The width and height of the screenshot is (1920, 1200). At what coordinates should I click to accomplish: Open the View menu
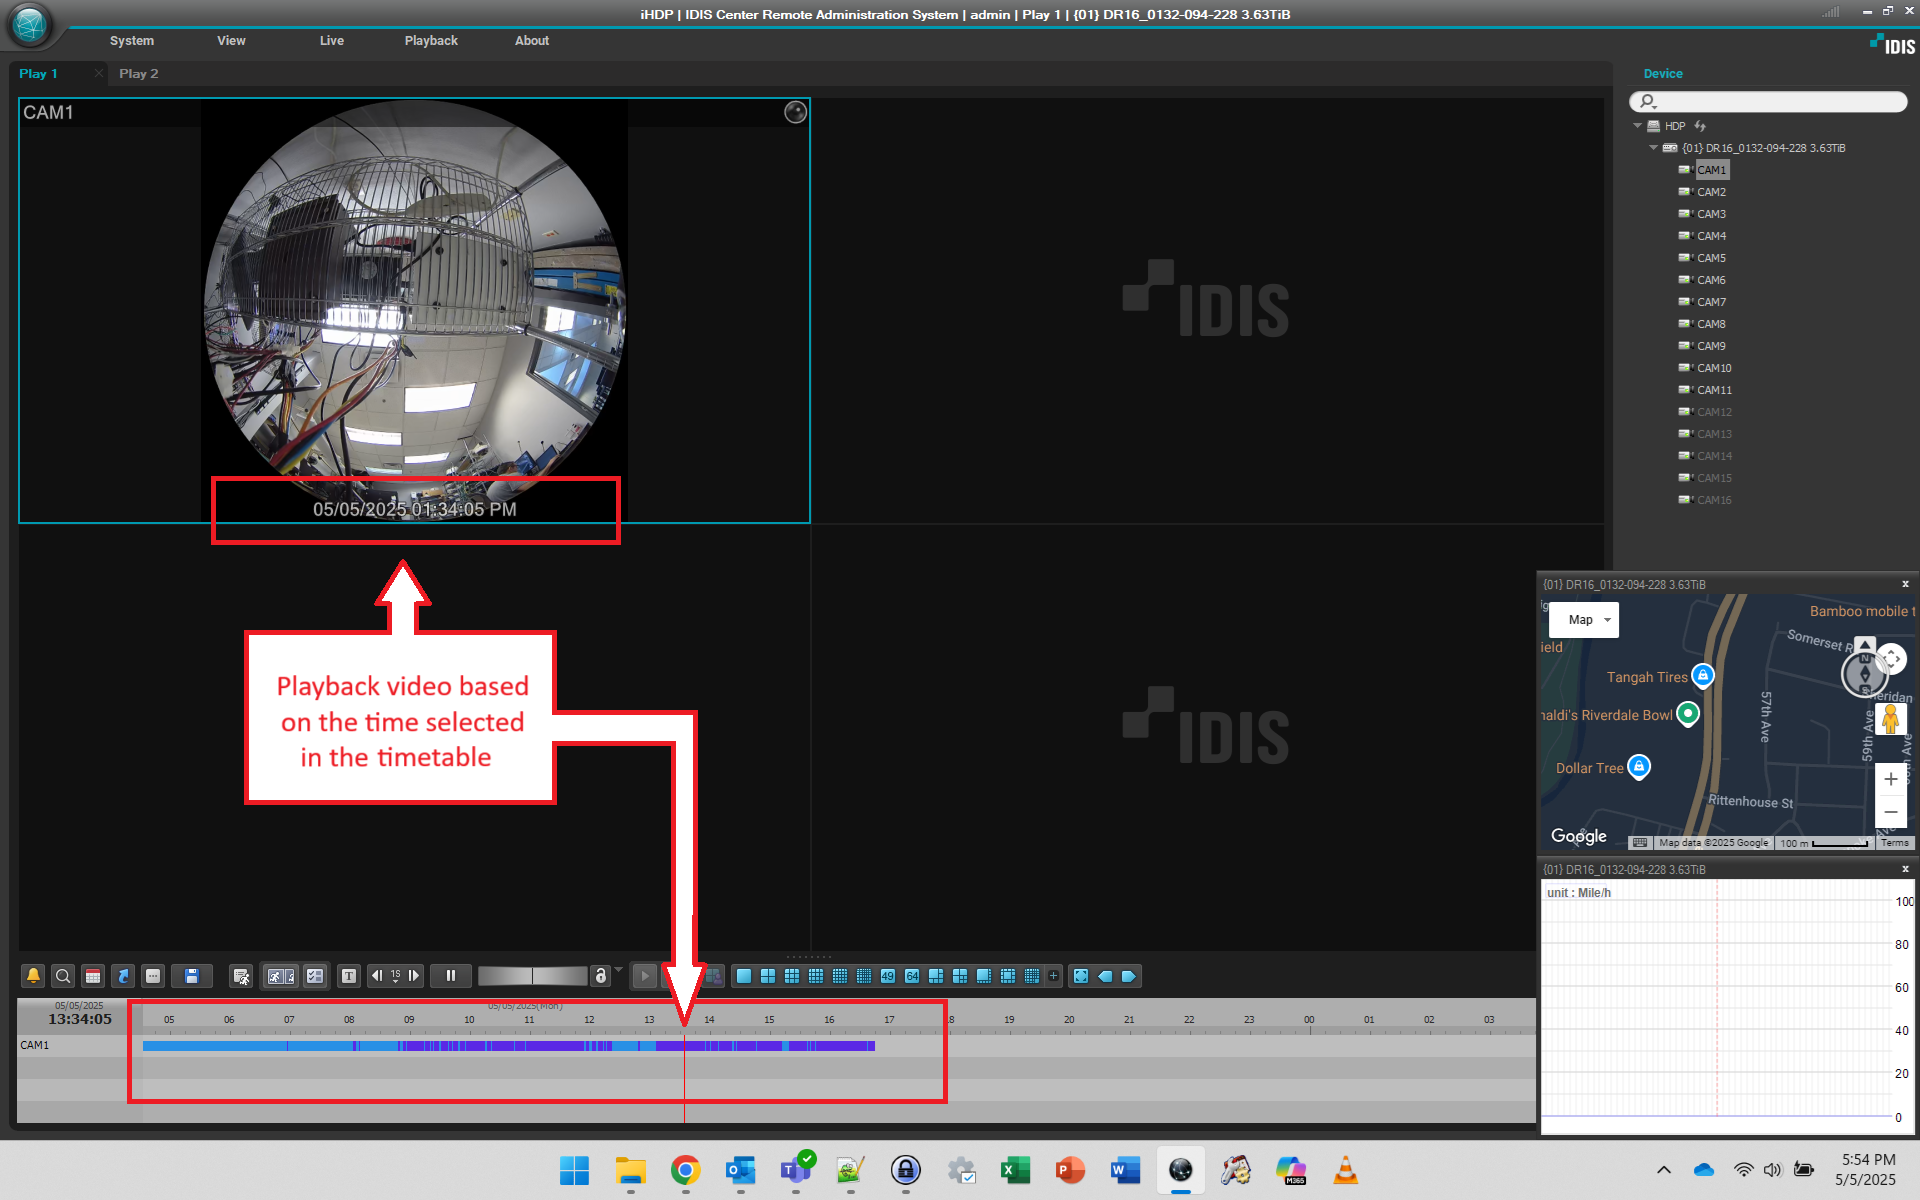(231, 41)
